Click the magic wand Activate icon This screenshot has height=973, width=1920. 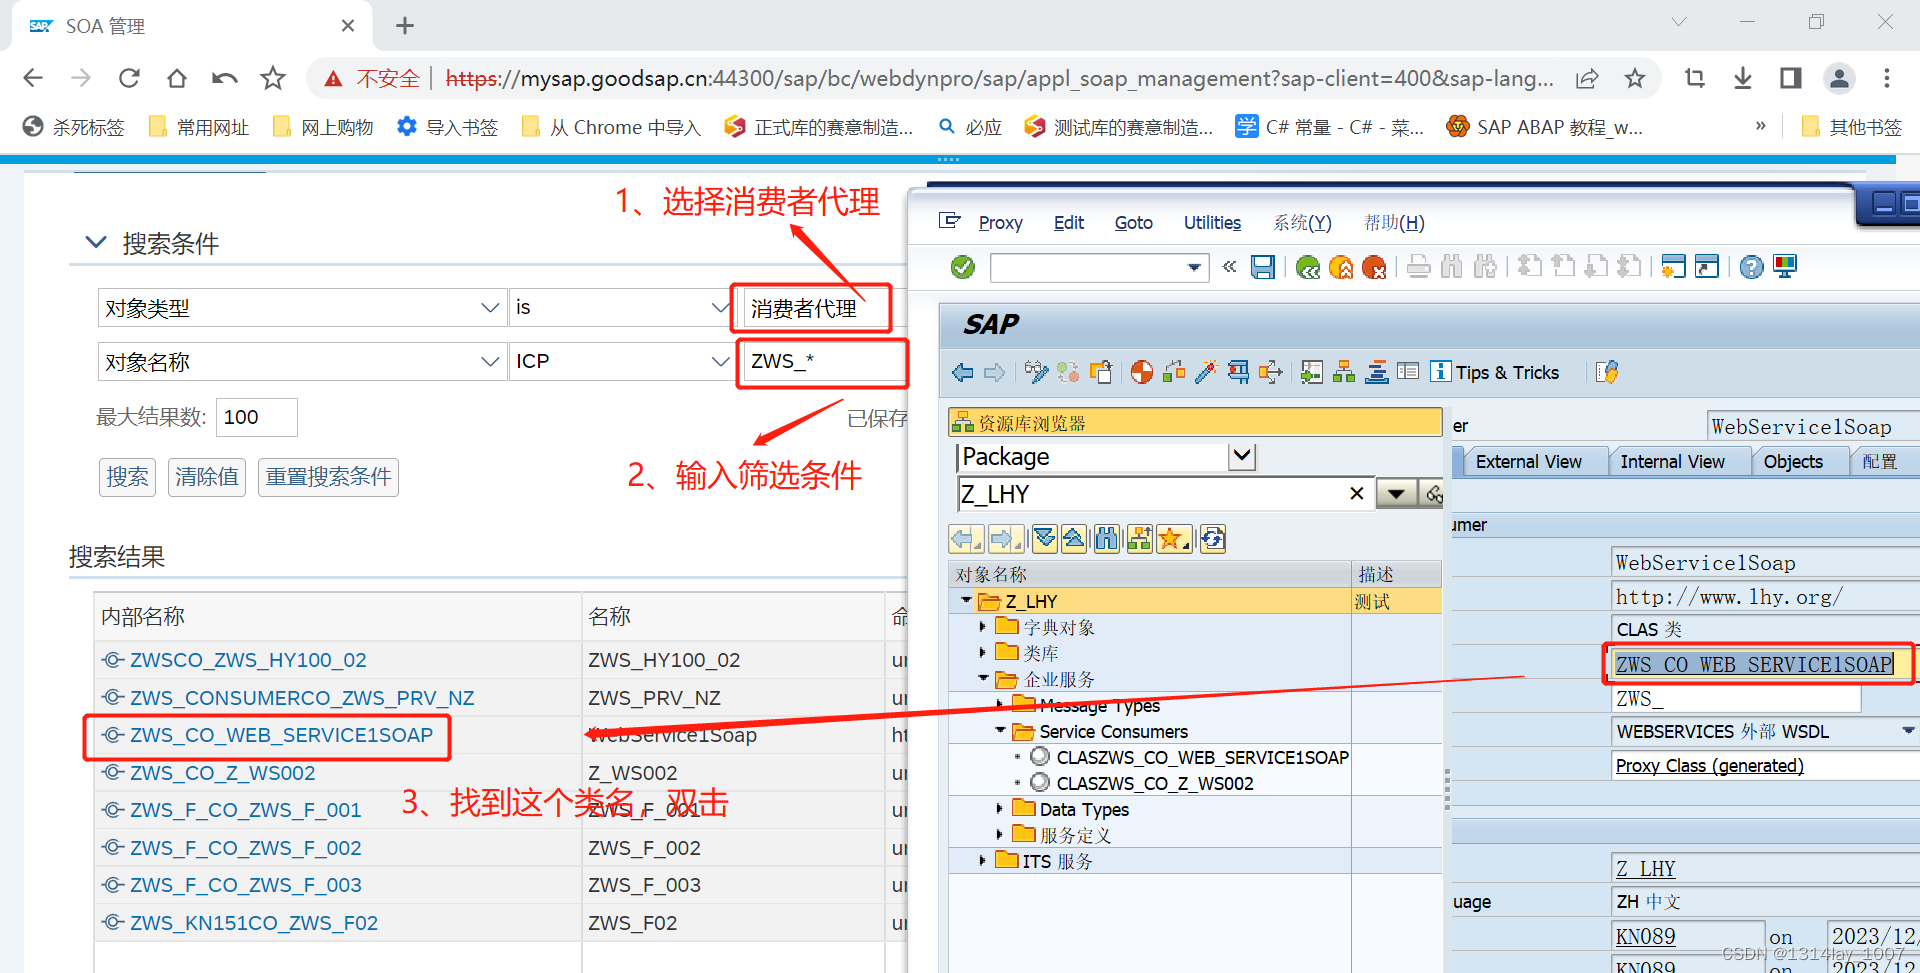click(1206, 373)
